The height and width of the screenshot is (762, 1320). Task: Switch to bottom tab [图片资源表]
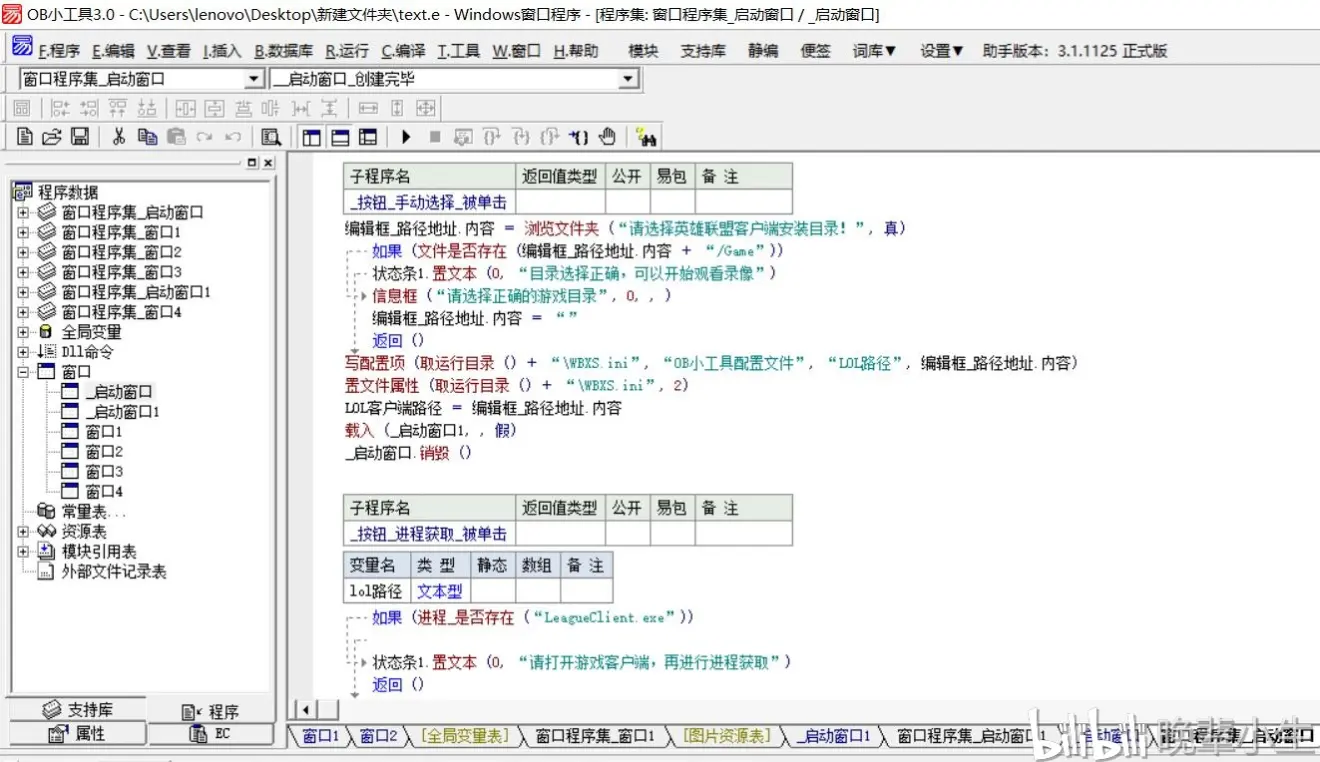[x=727, y=737]
